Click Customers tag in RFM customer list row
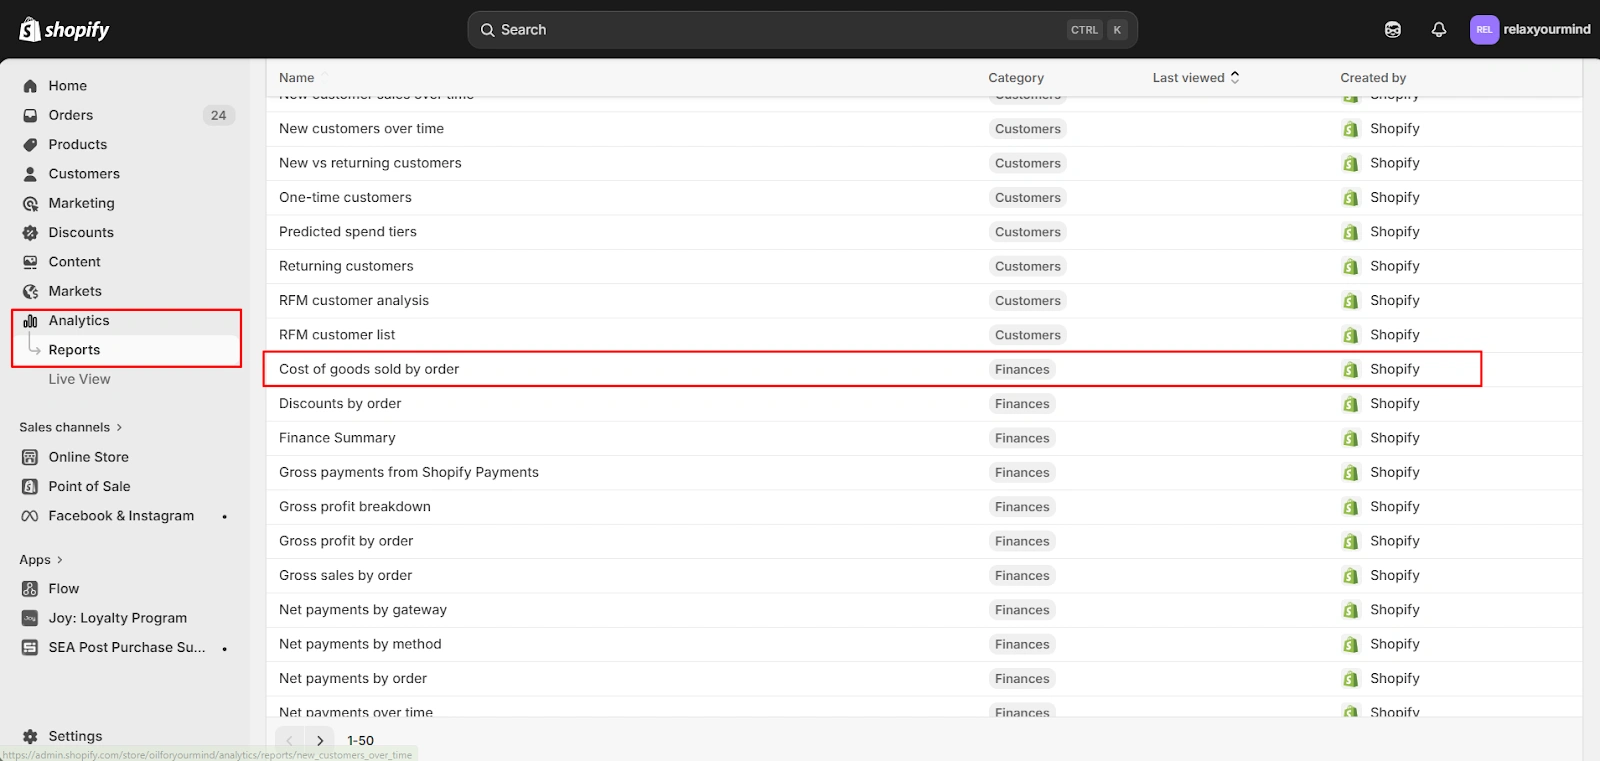 pyautogui.click(x=1028, y=335)
